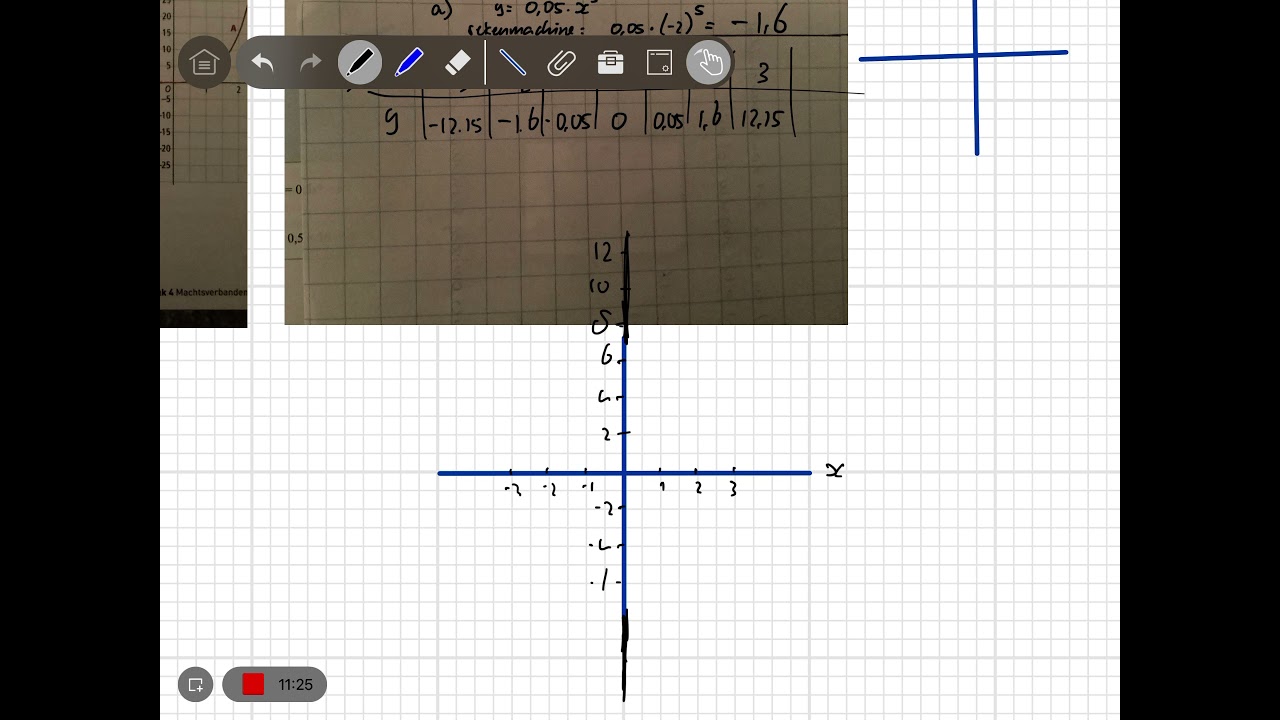Screen dimensions: 1280x720
Task: Select the notebook photo with the value table
Action: point(566,162)
